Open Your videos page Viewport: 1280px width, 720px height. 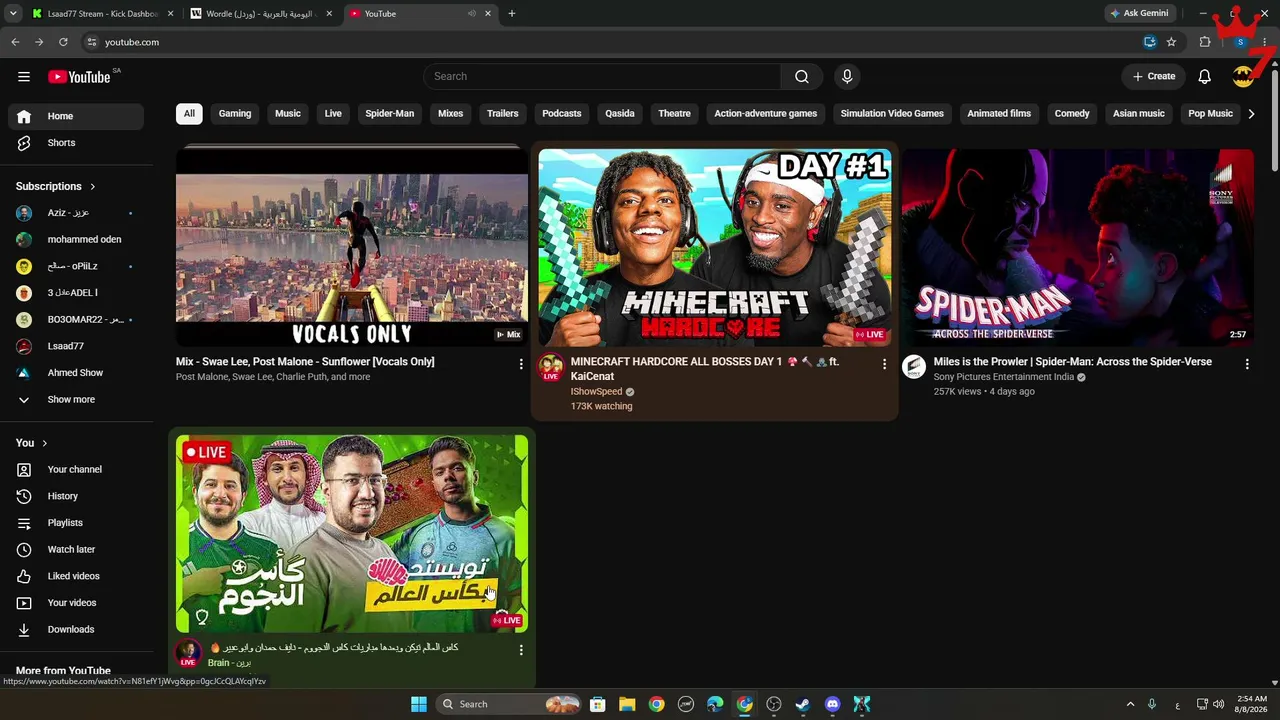(x=76, y=603)
